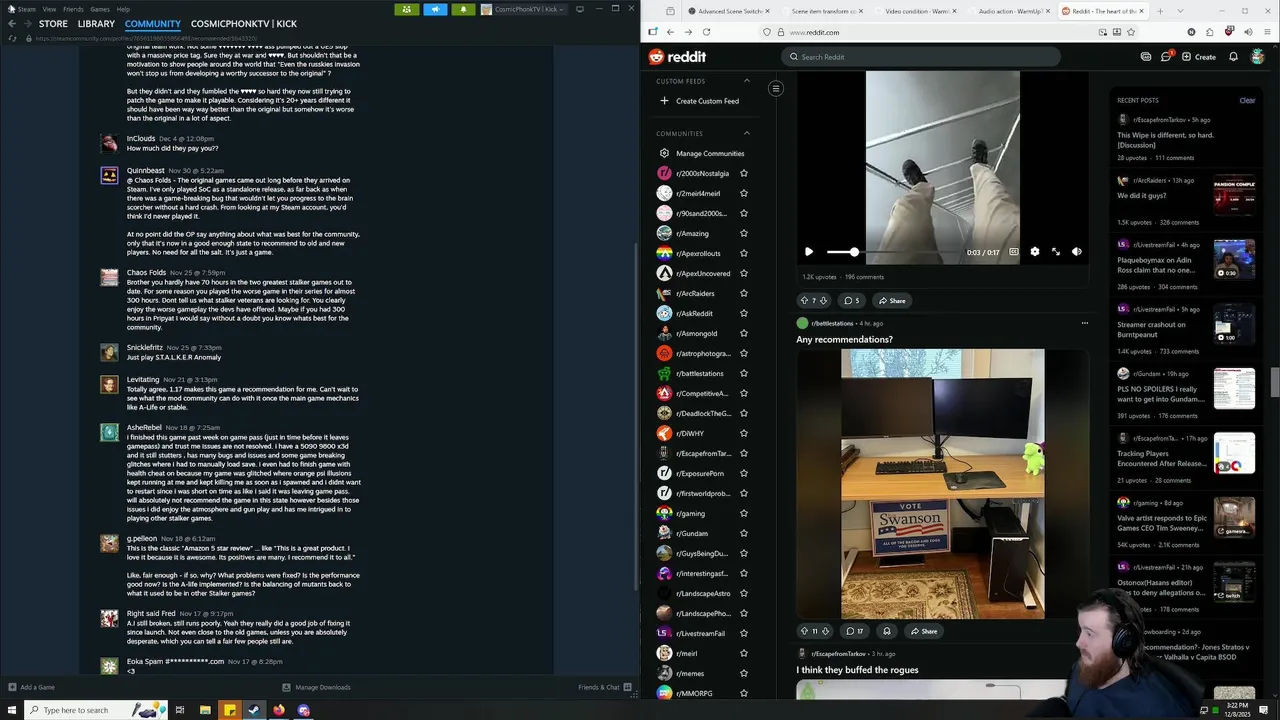Favorite r/Amazing with star
Image resolution: width=1280 pixels, height=720 pixels.
coord(743,233)
